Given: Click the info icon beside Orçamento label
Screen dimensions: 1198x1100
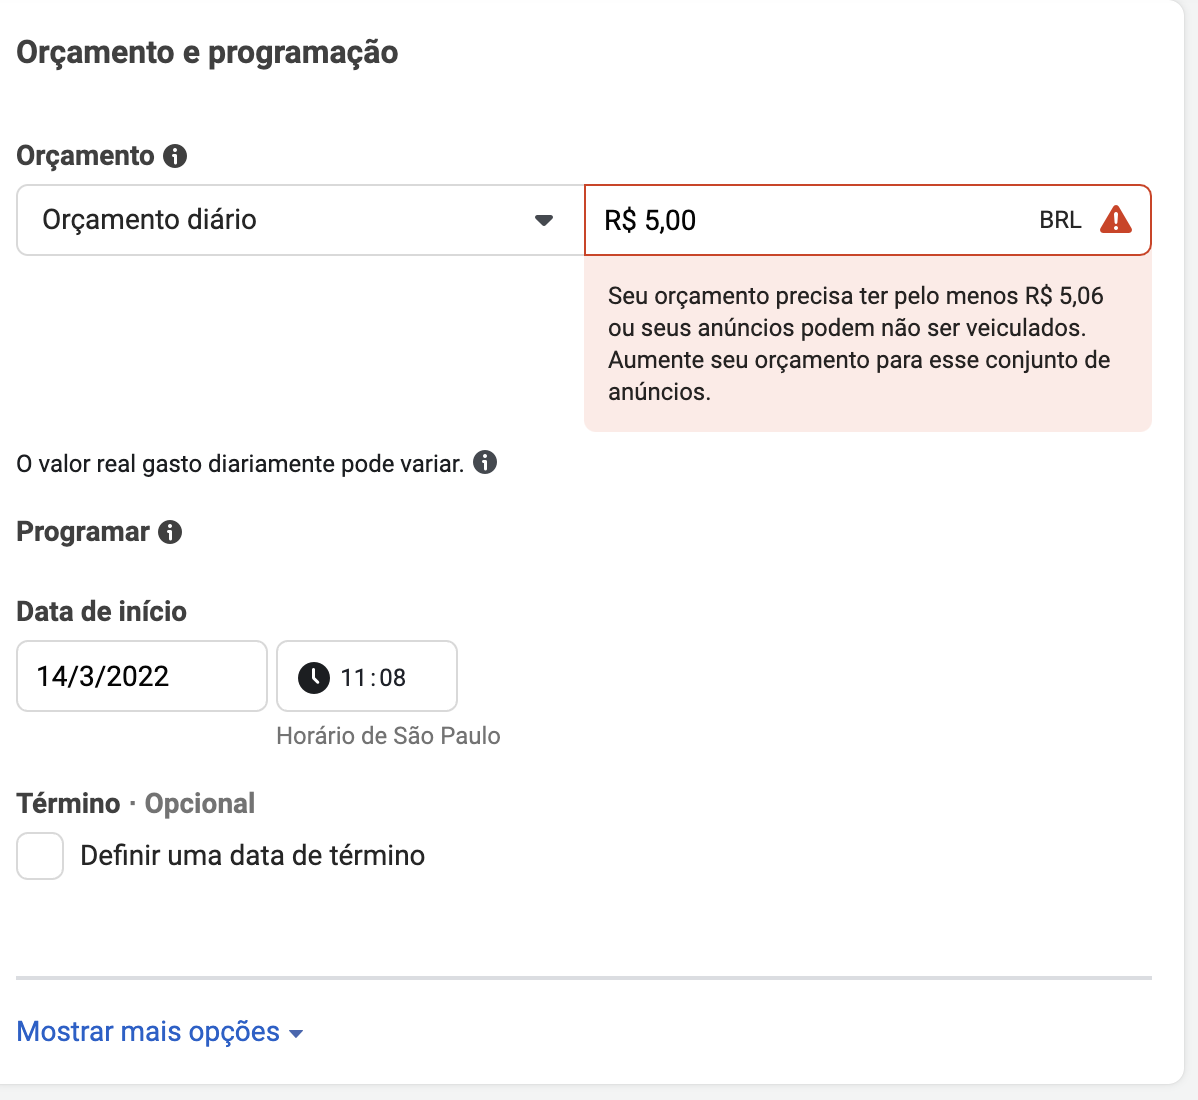Looking at the screenshot, I should pyautogui.click(x=175, y=156).
